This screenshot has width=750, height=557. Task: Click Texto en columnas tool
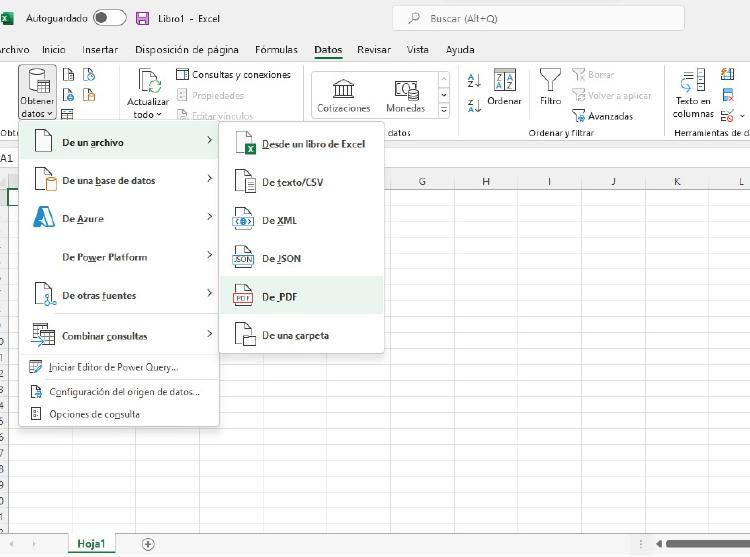(x=693, y=93)
